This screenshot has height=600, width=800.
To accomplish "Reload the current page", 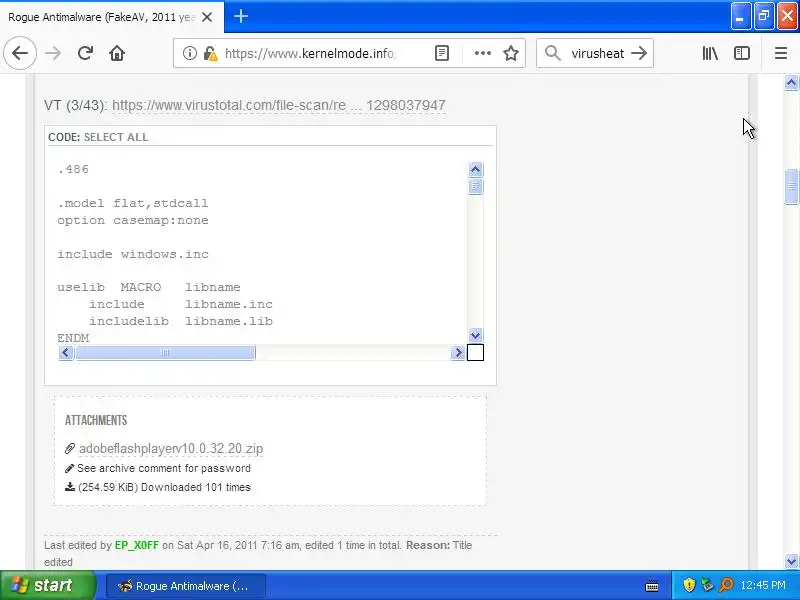I will coord(85,53).
